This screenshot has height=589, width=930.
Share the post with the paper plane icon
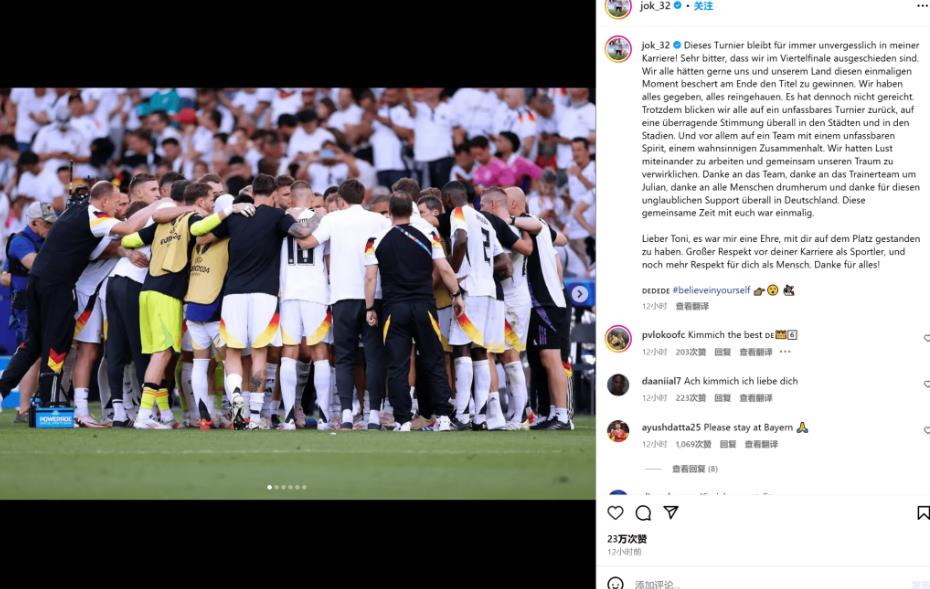tap(671, 512)
